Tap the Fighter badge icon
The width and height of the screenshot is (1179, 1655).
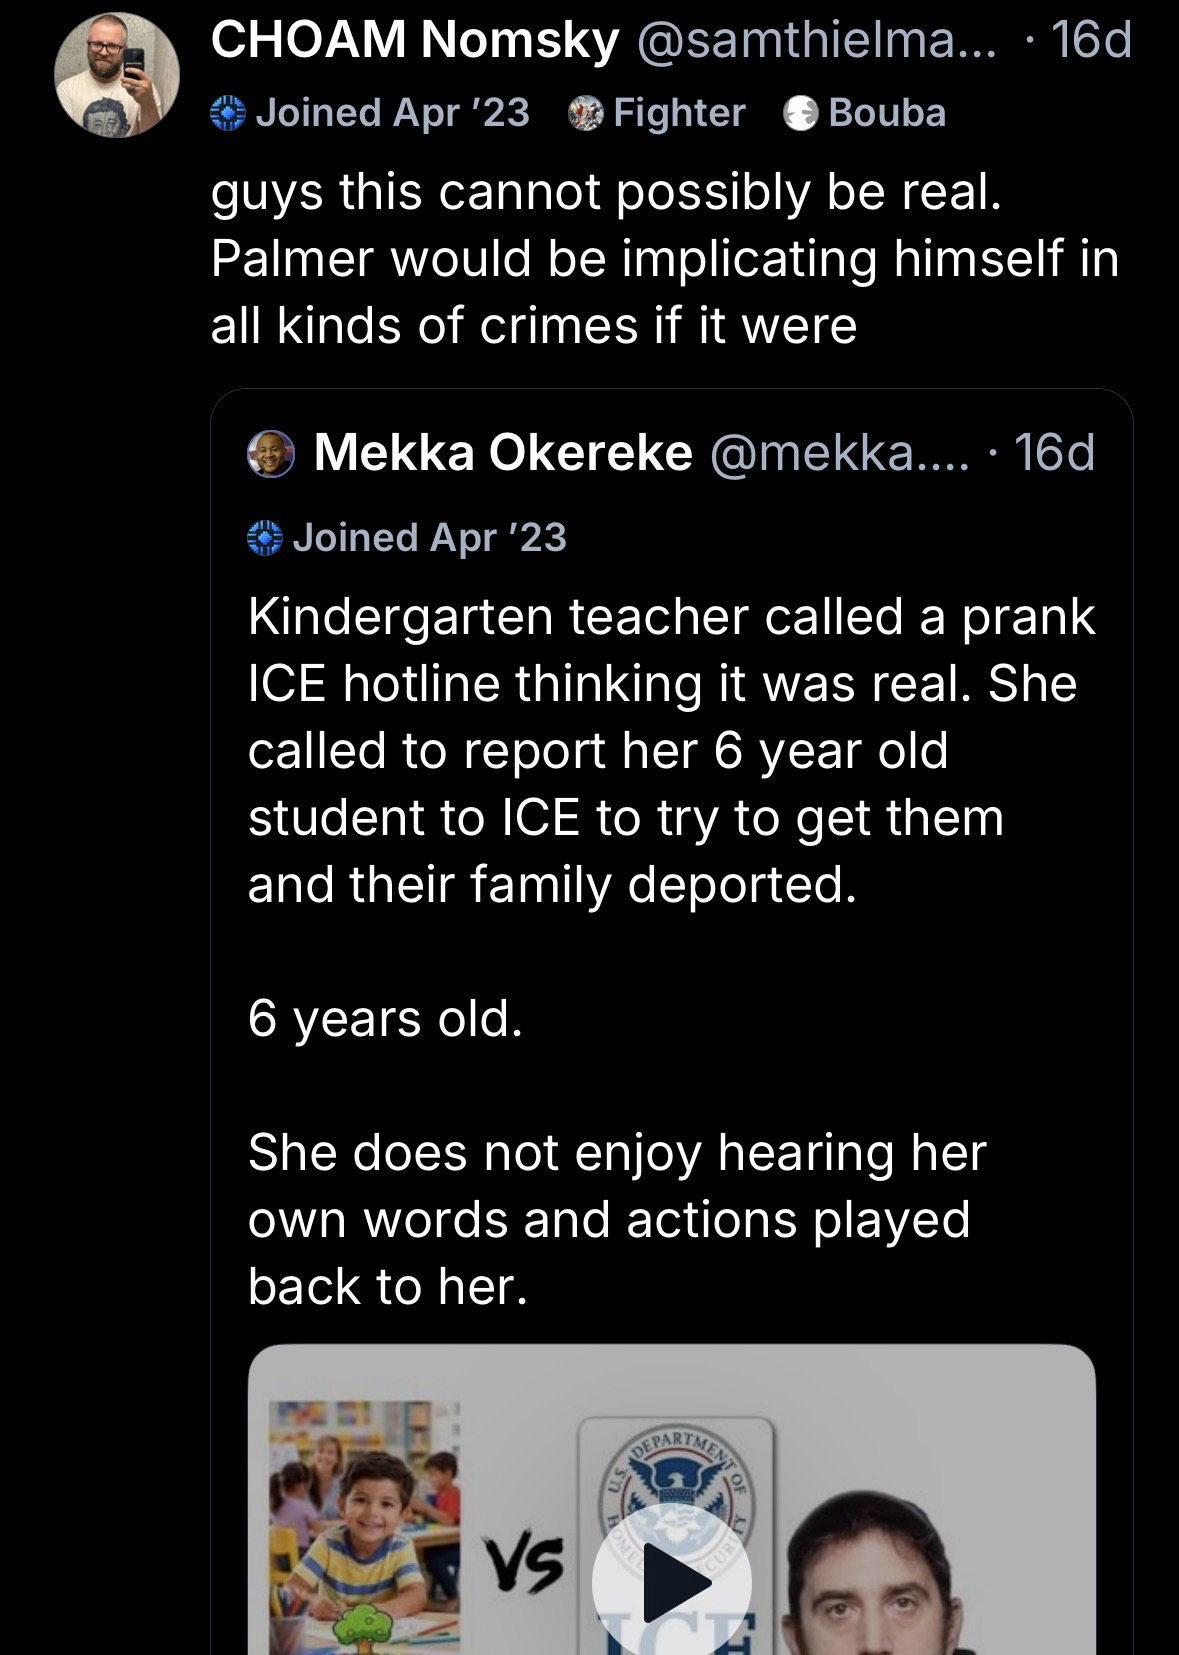point(585,114)
